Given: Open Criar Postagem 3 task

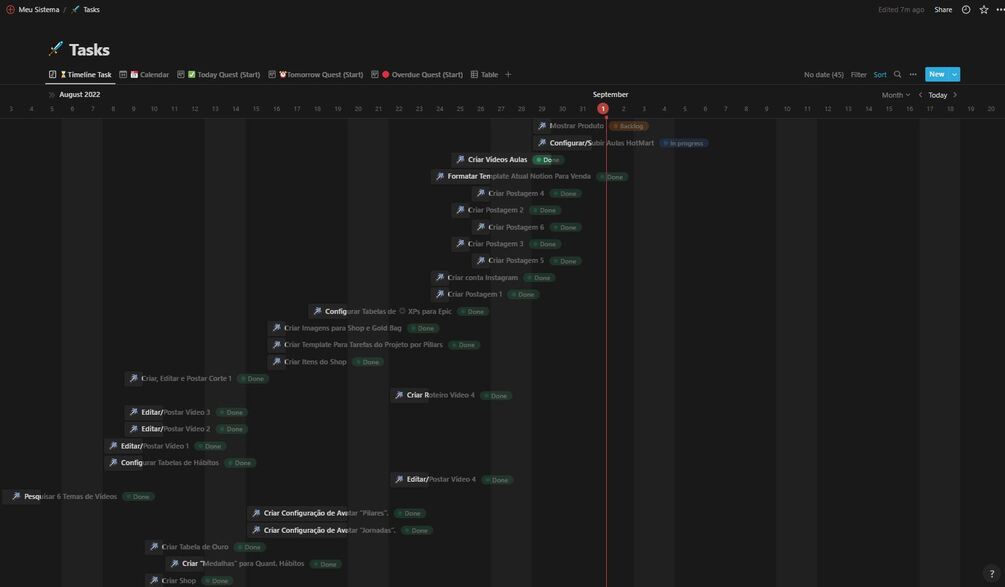Looking at the screenshot, I should point(495,244).
